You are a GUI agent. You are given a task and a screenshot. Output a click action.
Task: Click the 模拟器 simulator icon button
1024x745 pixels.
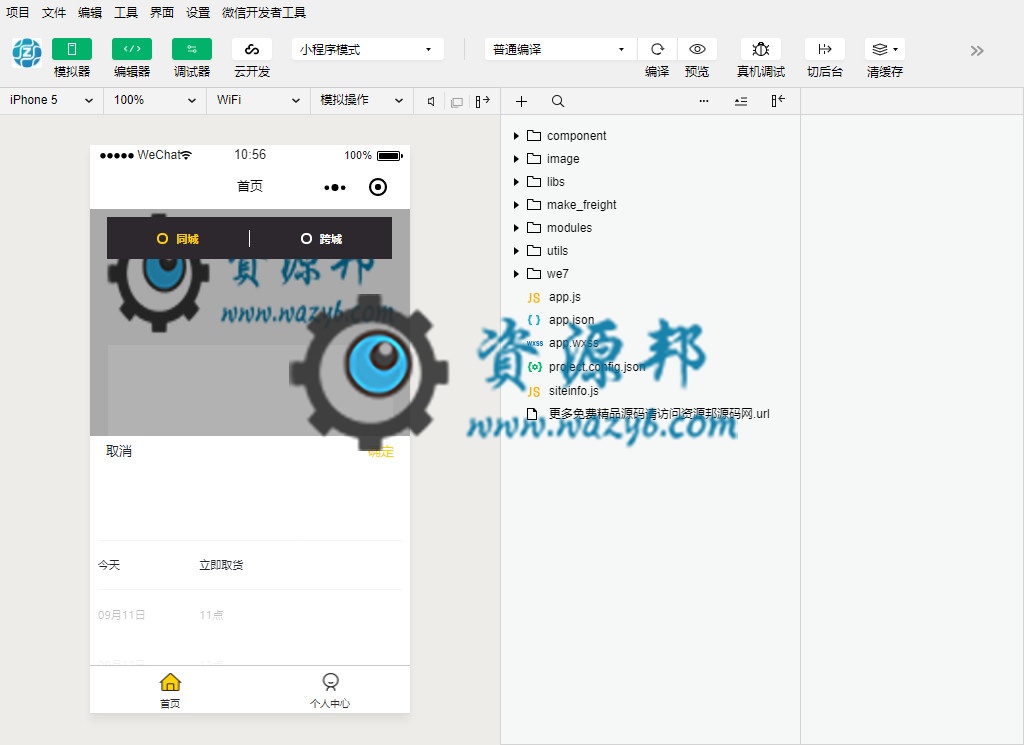71,49
